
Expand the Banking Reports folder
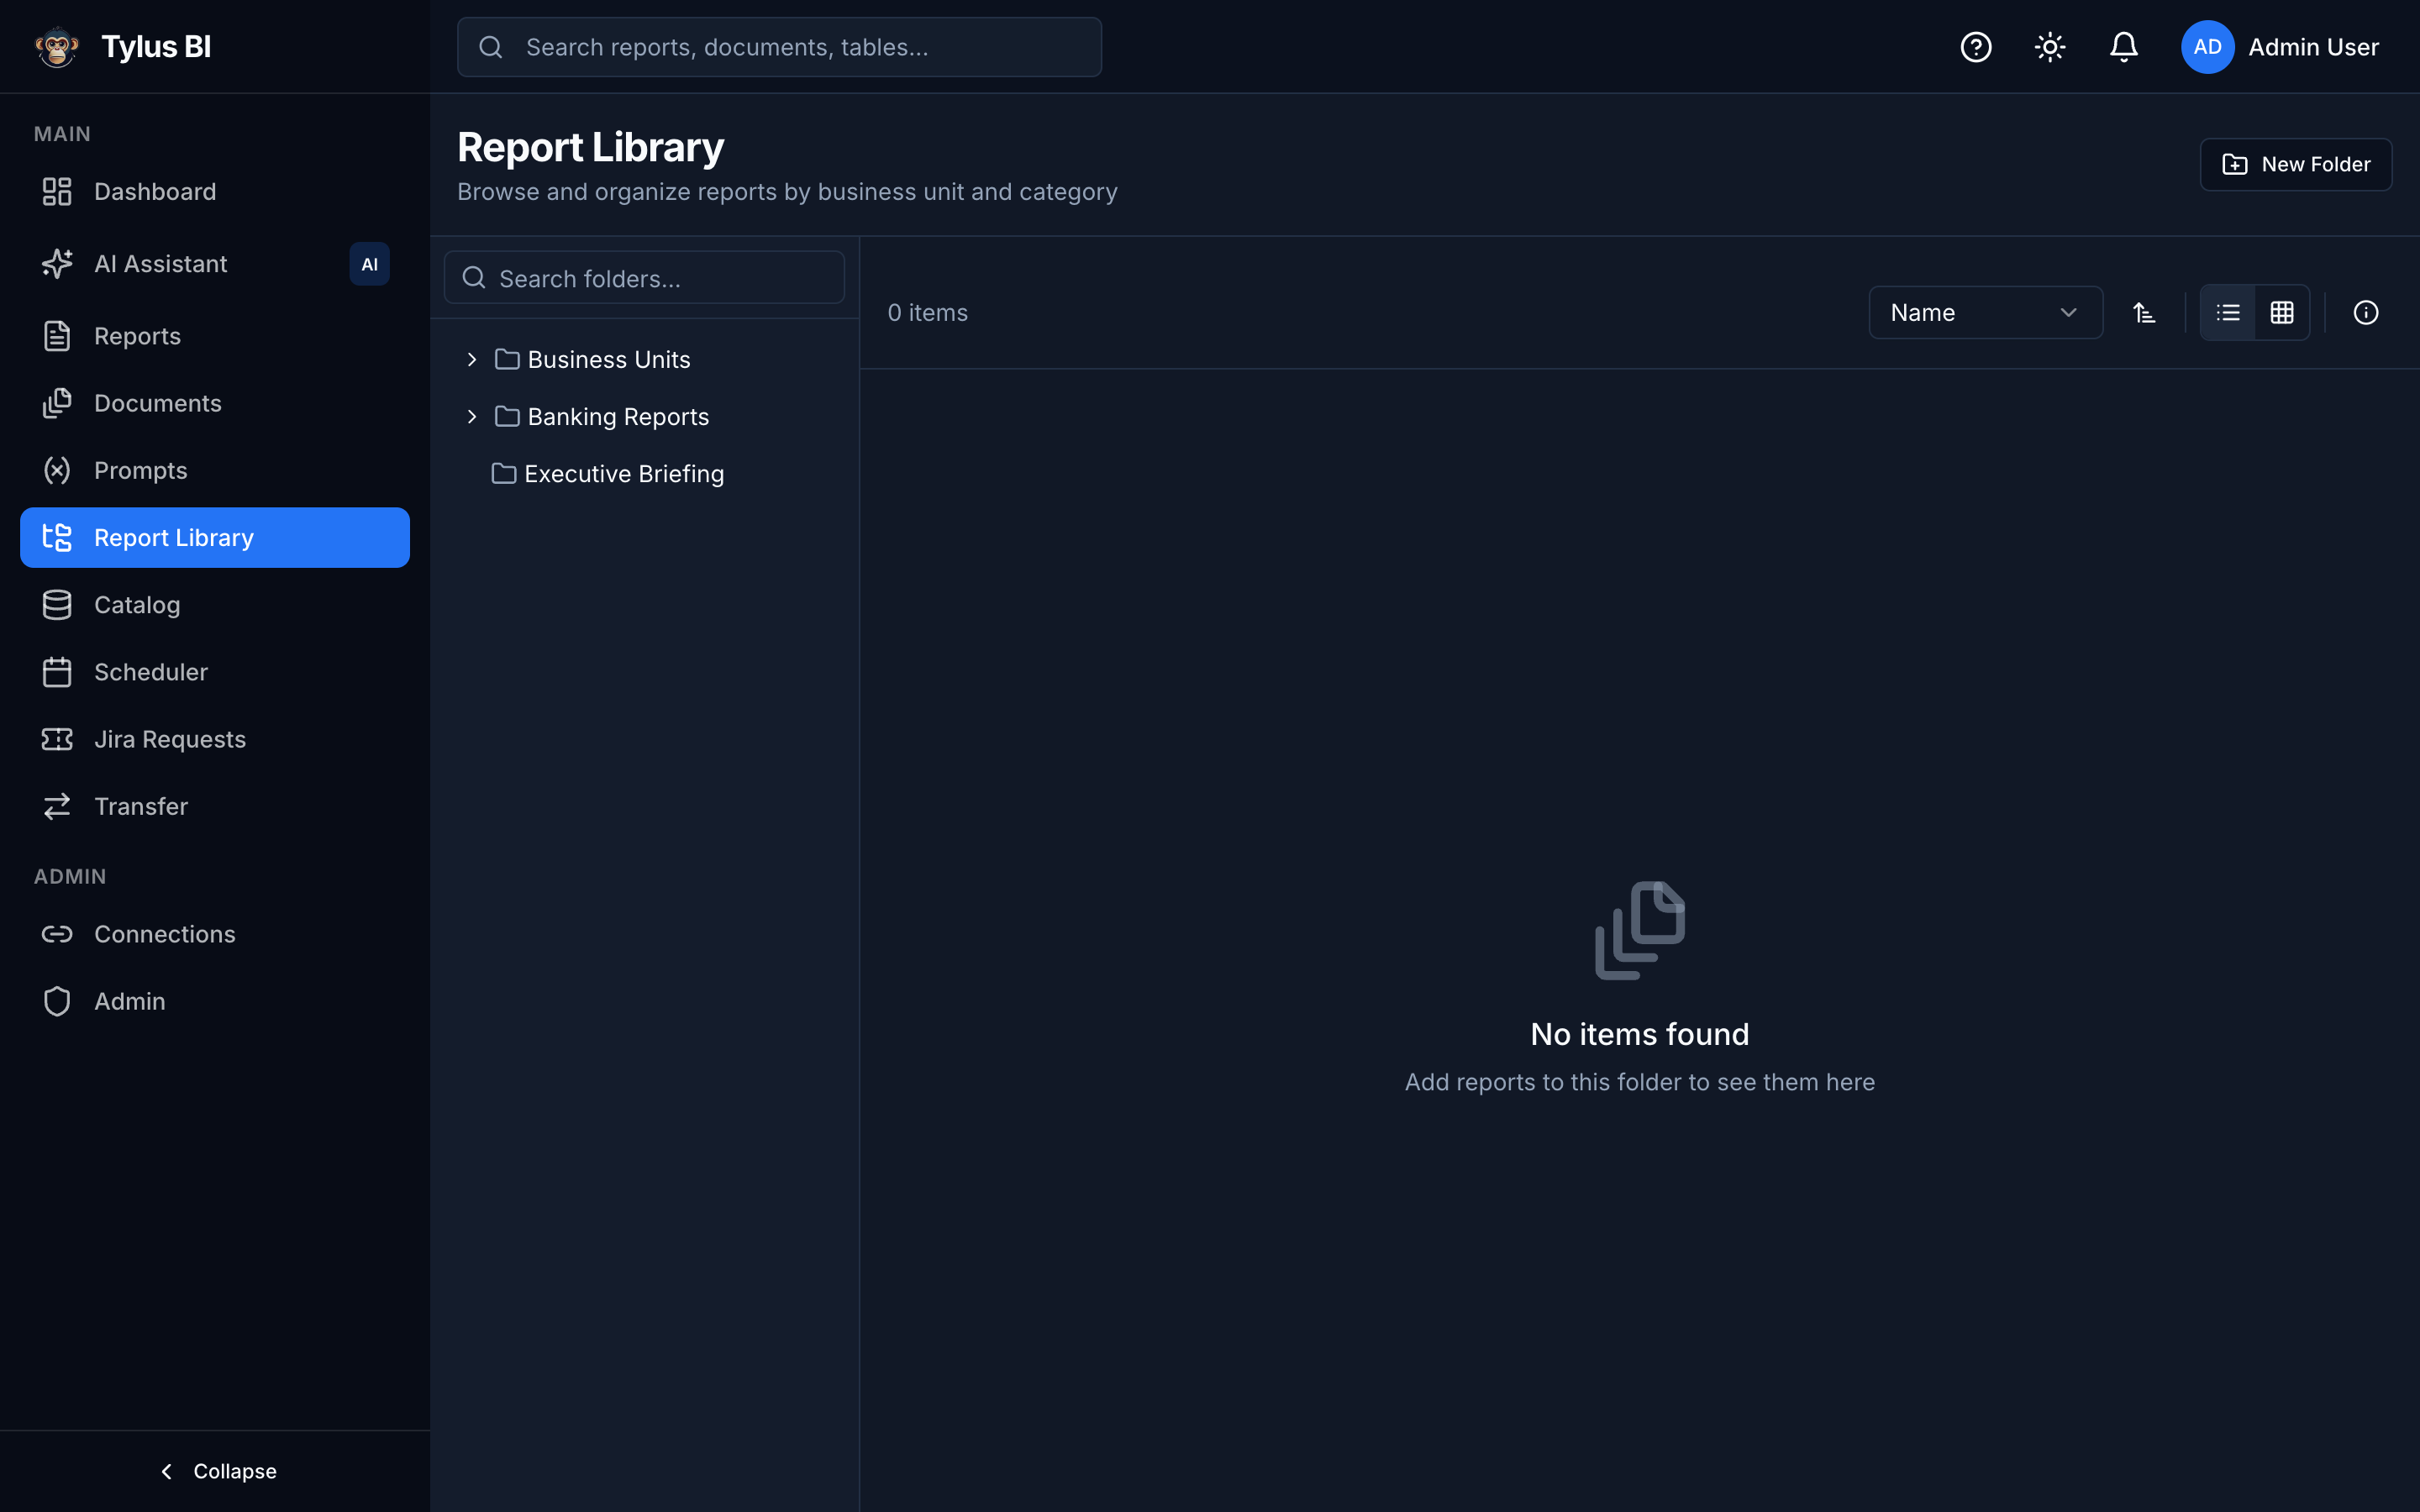(x=472, y=416)
